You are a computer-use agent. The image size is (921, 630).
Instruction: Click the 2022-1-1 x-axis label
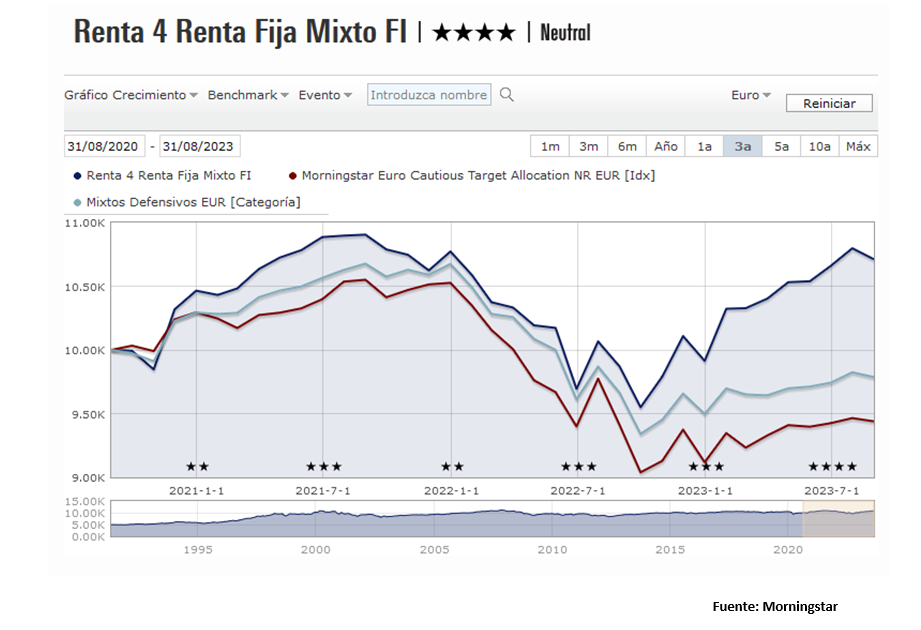pos(452,491)
